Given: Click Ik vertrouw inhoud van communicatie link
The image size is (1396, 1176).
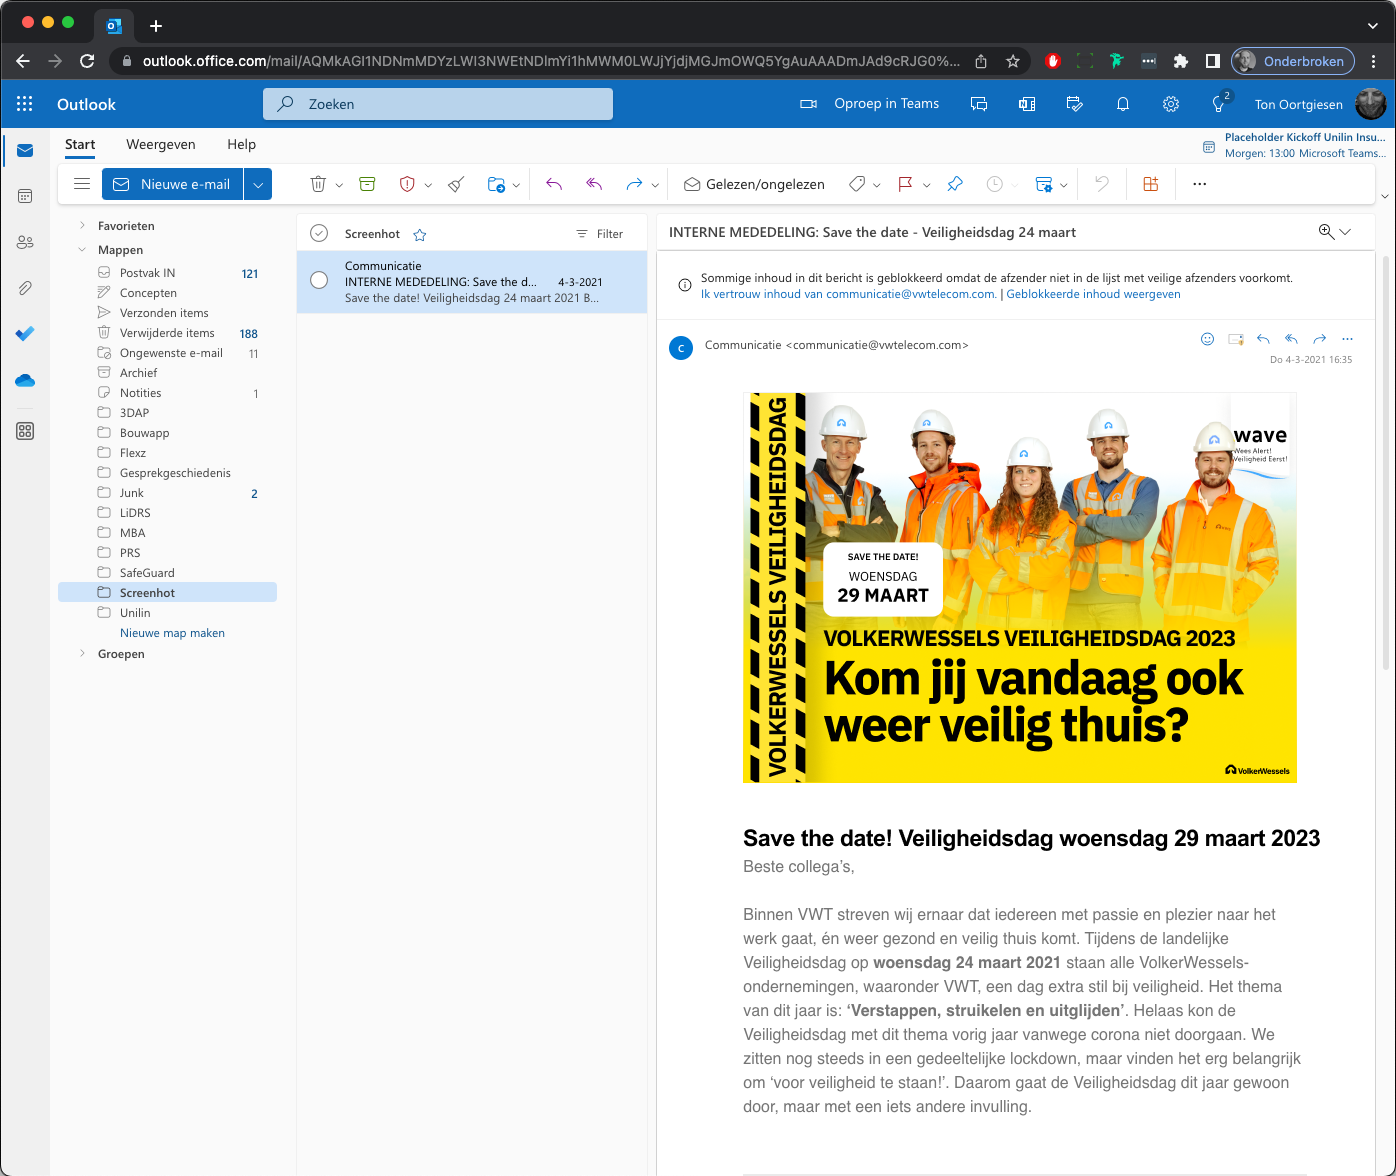Looking at the screenshot, I should 848,294.
